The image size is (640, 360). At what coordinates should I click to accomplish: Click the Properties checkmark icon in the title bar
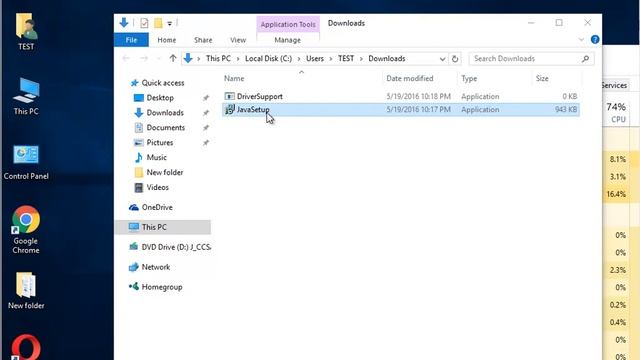click(144, 23)
